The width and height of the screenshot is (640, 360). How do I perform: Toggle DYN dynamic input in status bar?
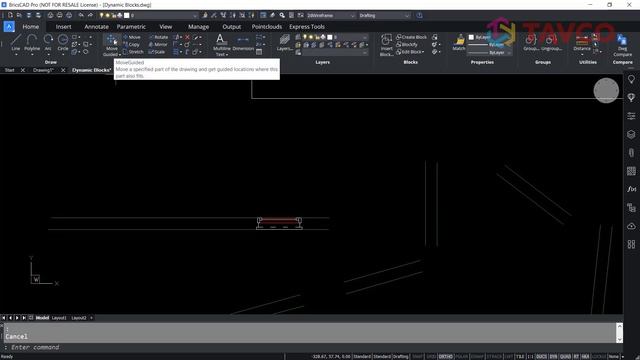tap(553, 357)
